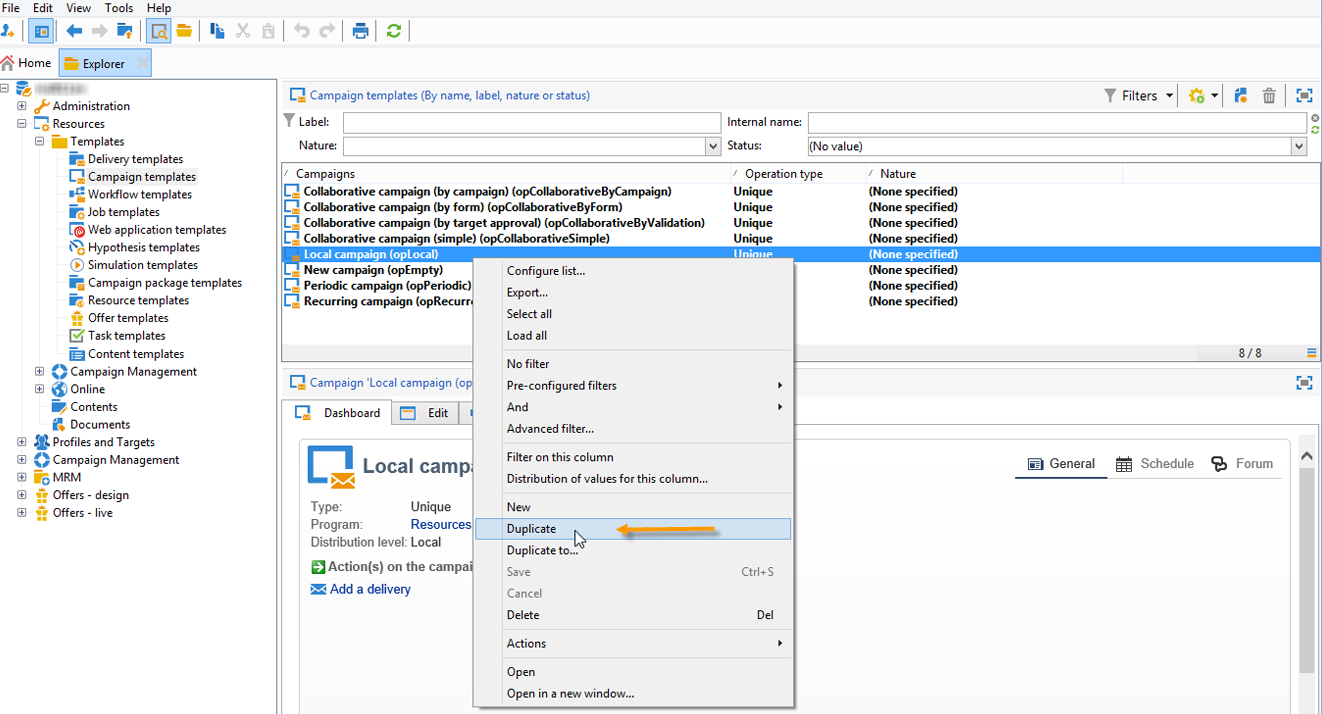Click the yellow folder icon in toolbar
The image size is (1322, 714).
point(184,31)
